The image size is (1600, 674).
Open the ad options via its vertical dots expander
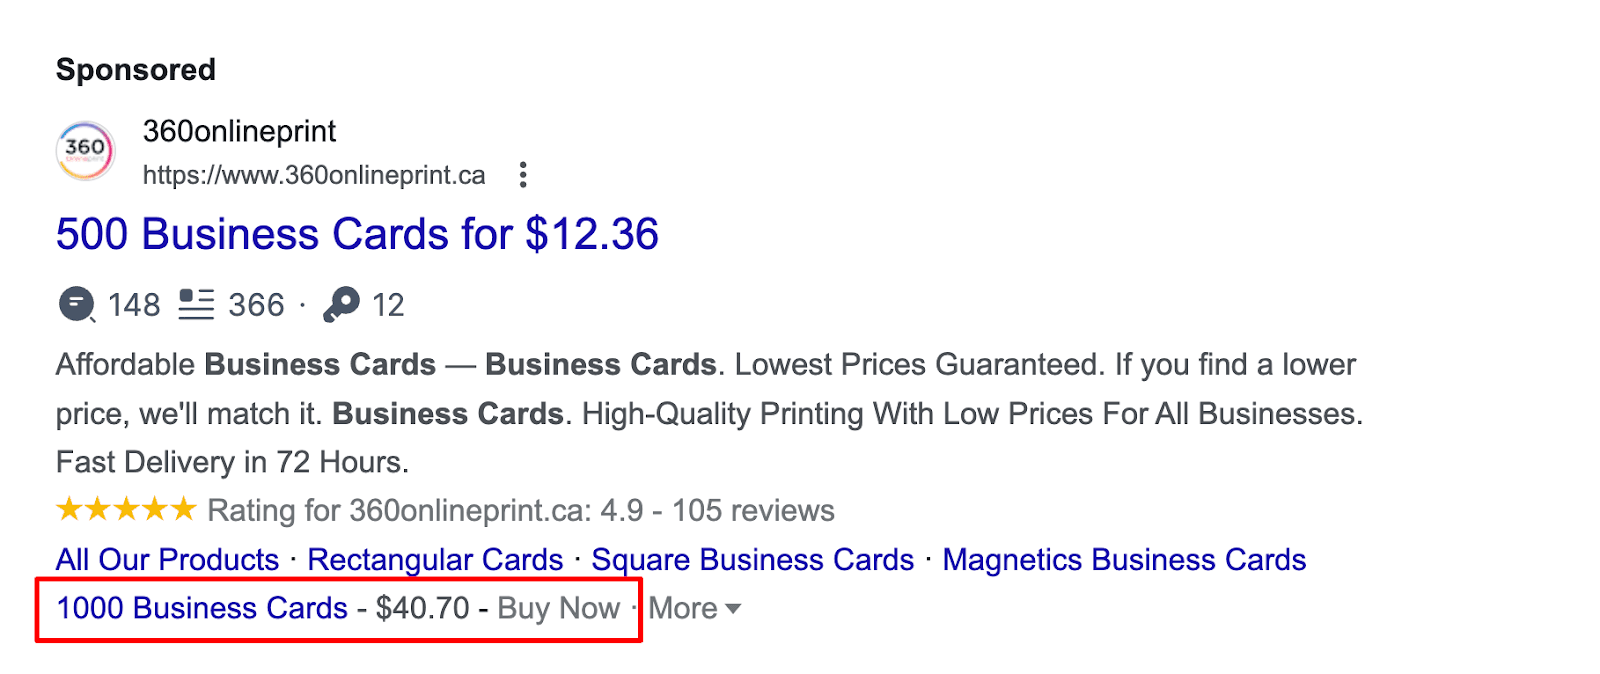click(524, 174)
